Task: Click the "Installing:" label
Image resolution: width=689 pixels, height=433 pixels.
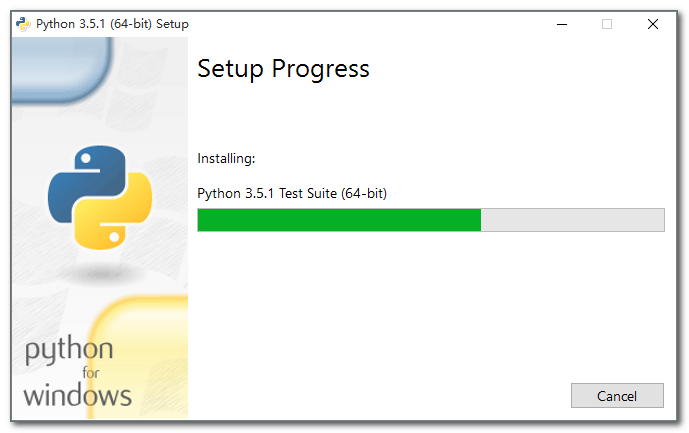Action: pos(226,158)
